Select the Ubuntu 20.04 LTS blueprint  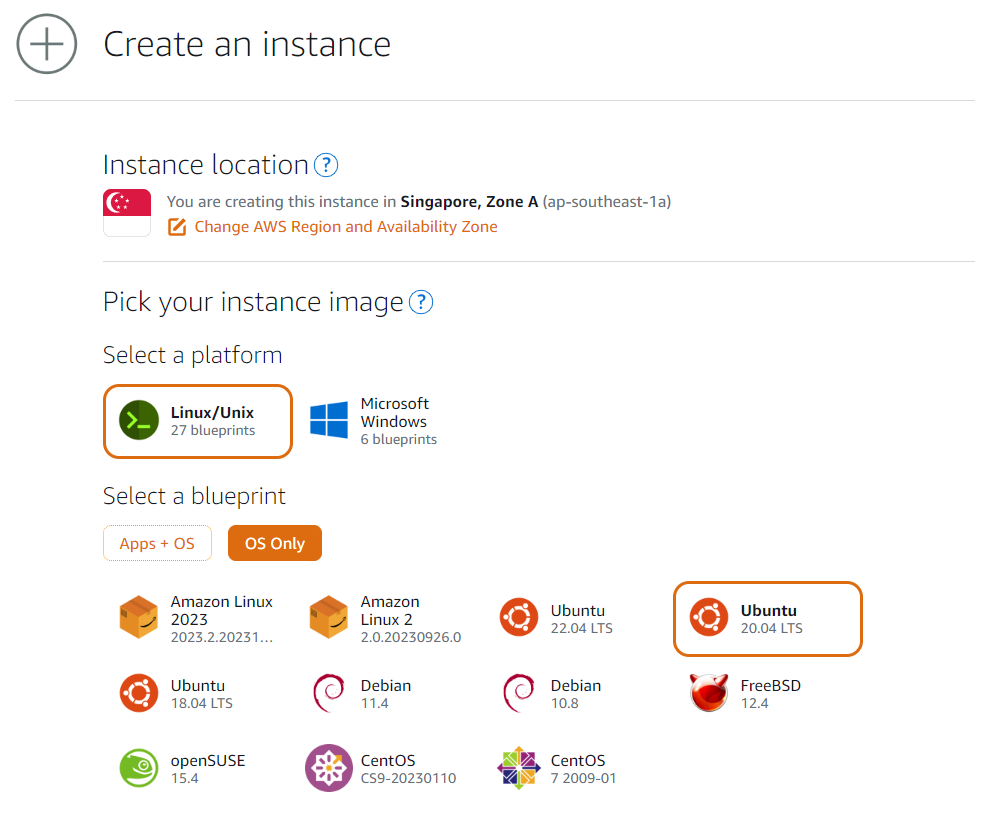(768, 619)
